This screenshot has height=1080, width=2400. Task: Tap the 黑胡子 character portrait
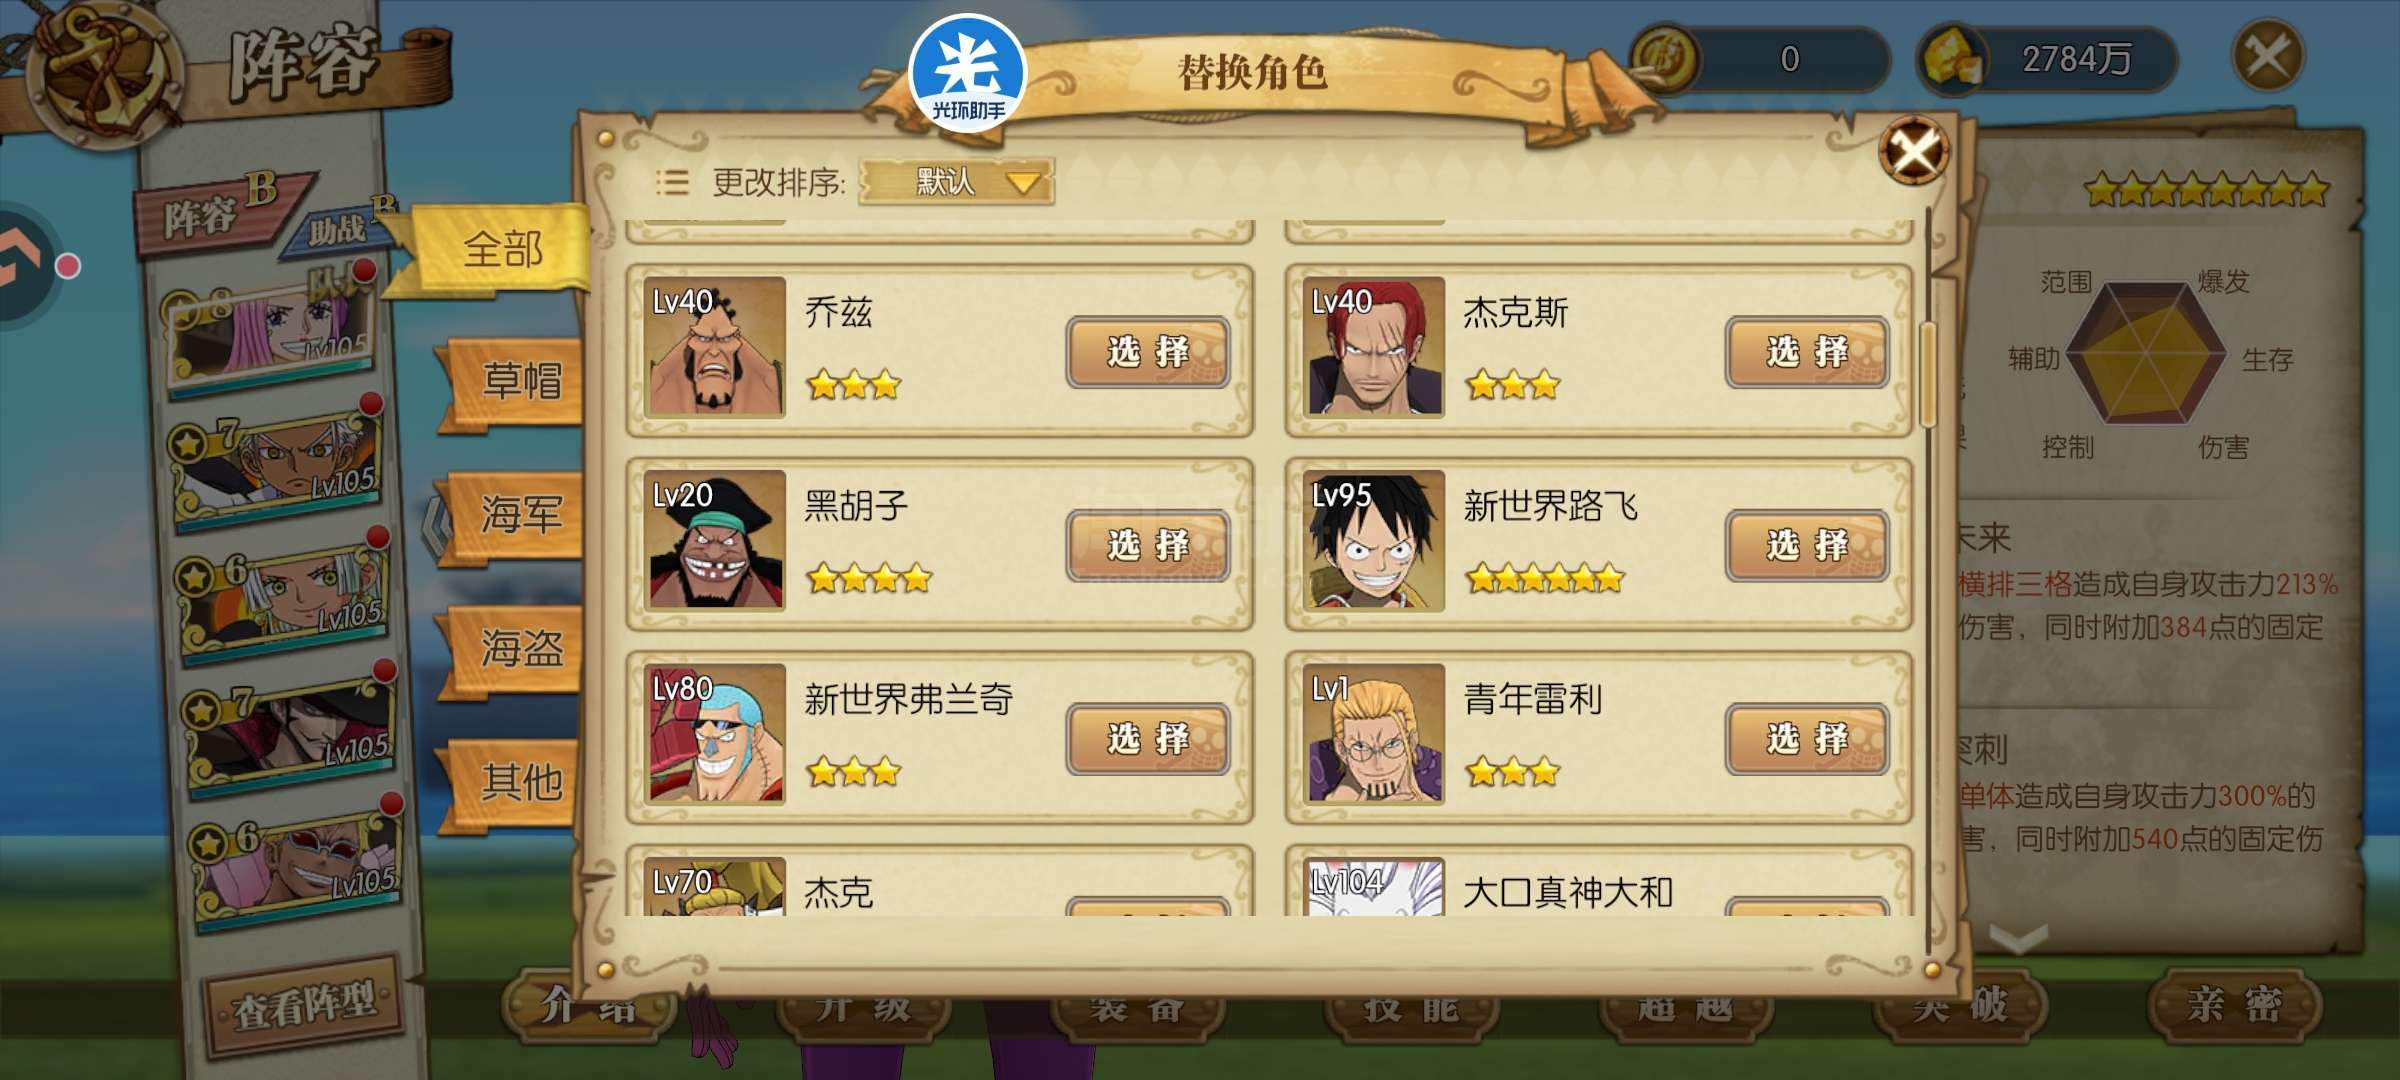pos(715,541)
